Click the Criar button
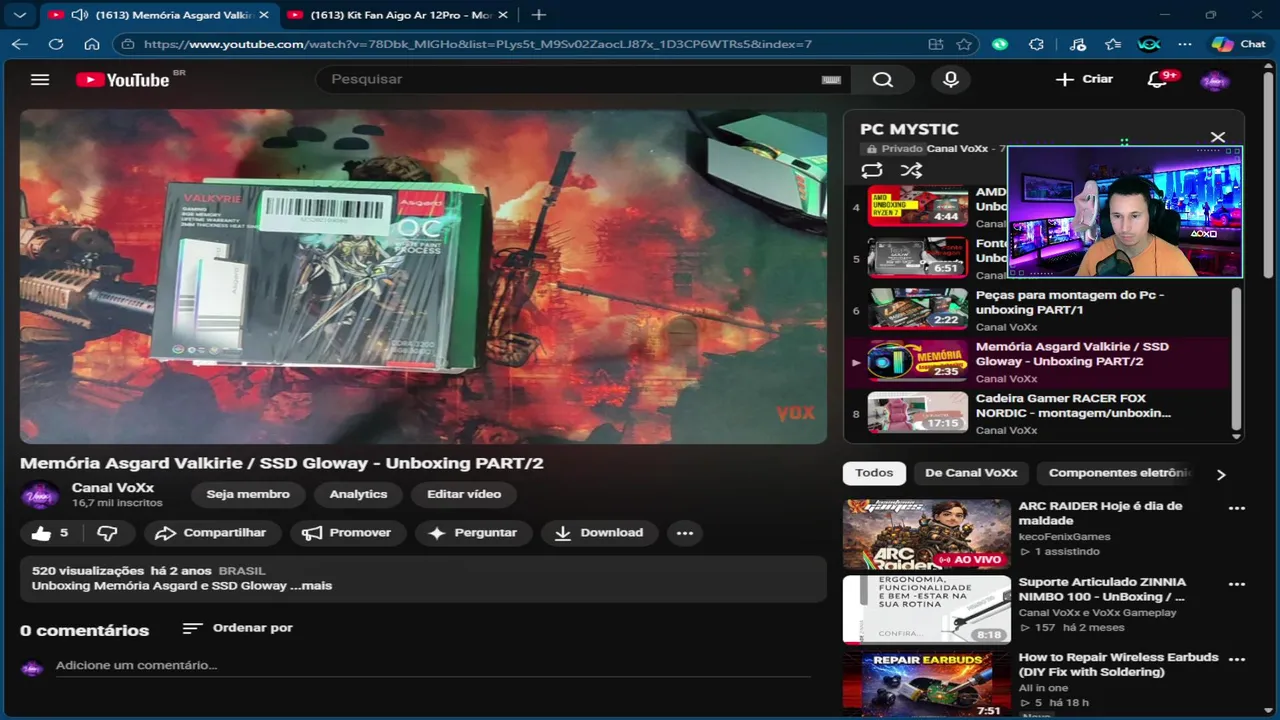Image resolution: width=1280 pixels, height=720 pixels. [1084, 79]
